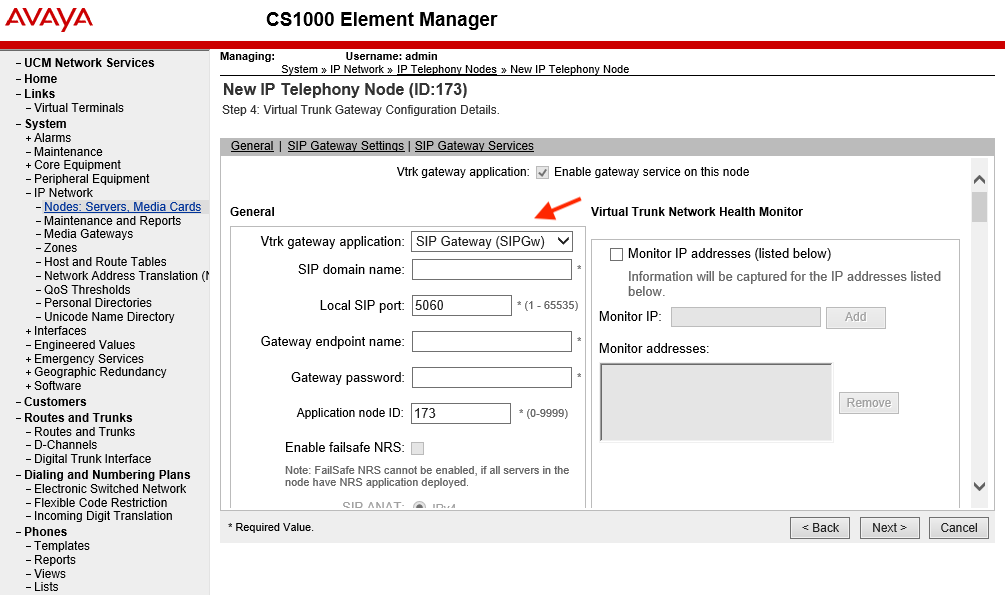The image size is (1005, 595).
Task: Open Flexible Code Restriction page
Action: 101,503
